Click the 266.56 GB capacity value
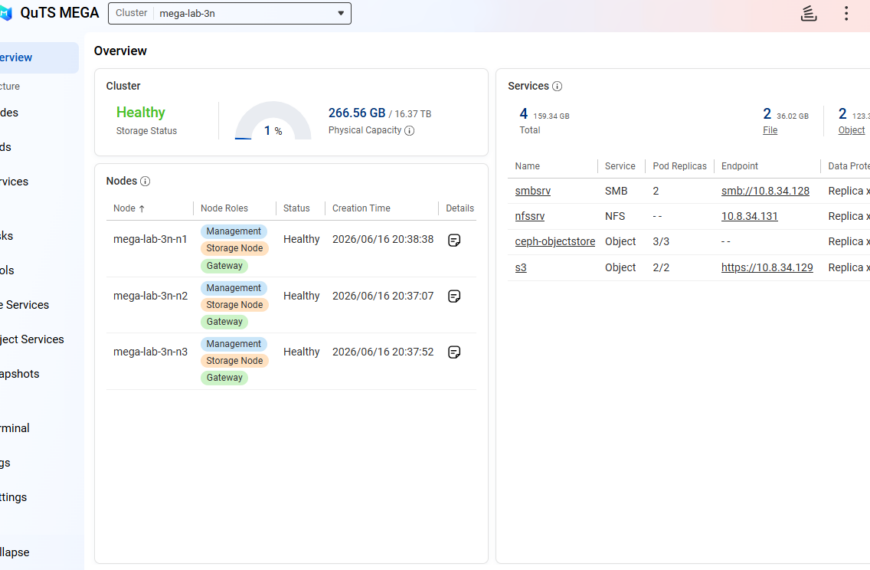 coord(357,113)
